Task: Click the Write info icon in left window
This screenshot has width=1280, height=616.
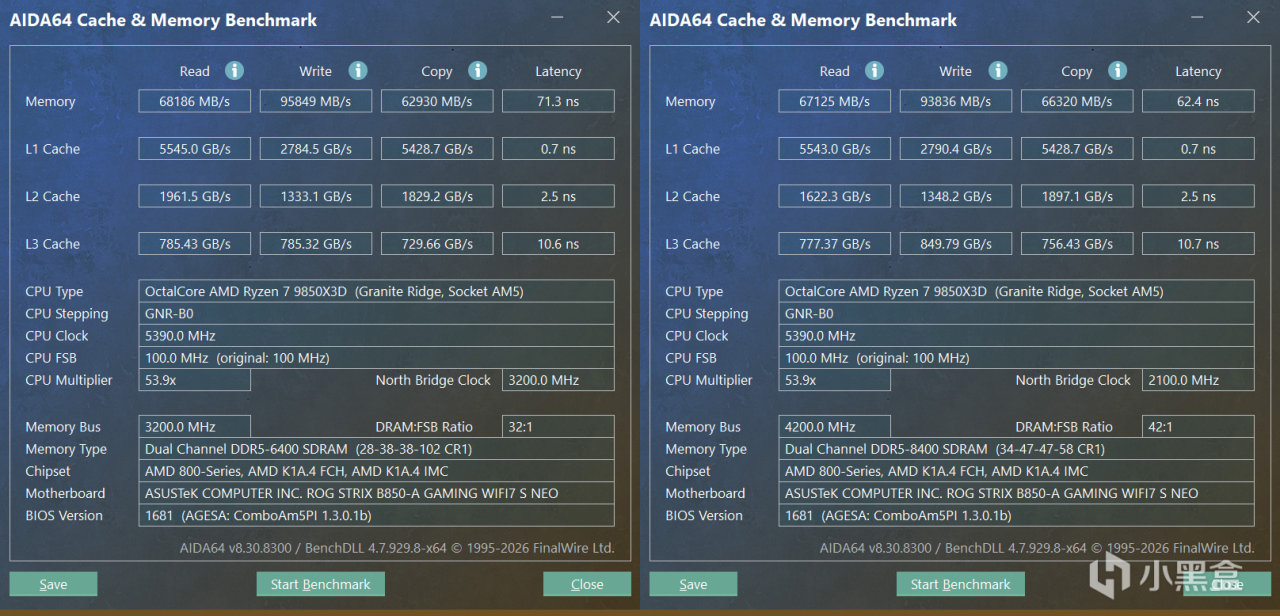Action: point(358,71)
